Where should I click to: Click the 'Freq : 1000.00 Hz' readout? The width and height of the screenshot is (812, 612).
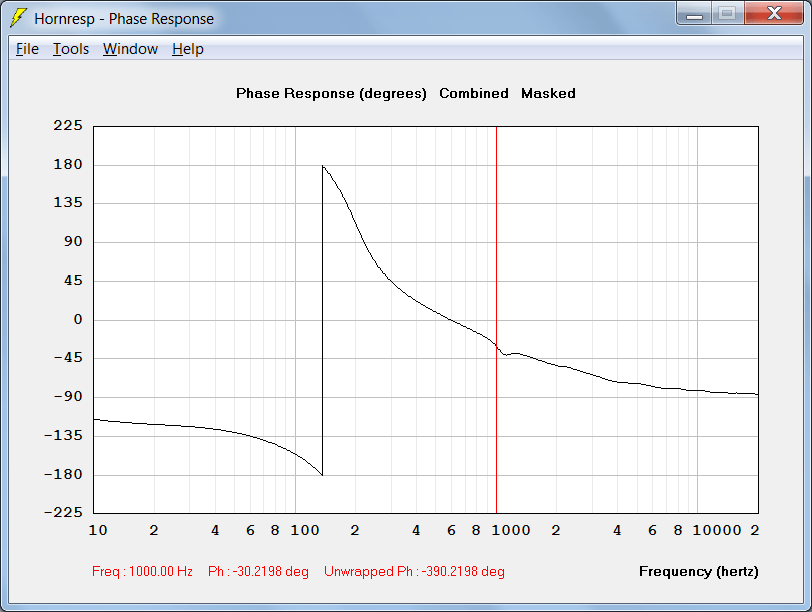[142, 572]
